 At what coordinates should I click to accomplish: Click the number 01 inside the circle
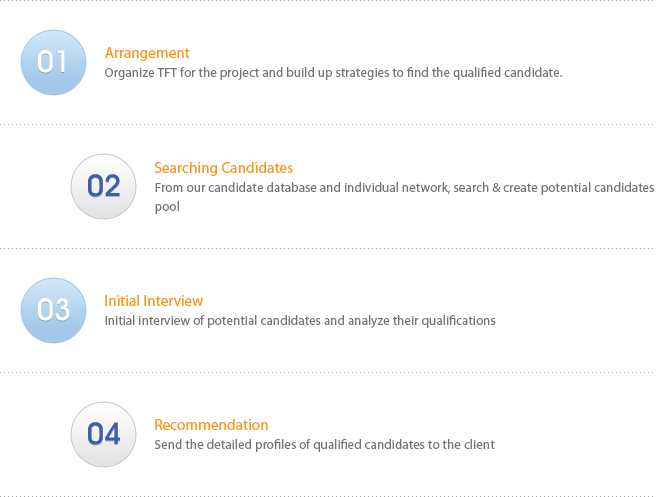click(52, 62)
